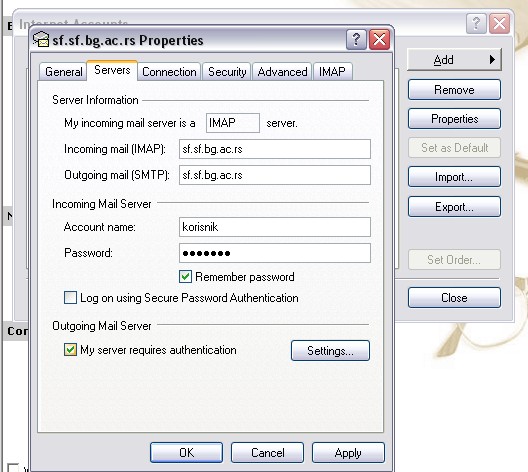Uncheck My server requires authentication
Image resolution: width=528 pixels, height=472 pixels.
[x=70, y=350]
